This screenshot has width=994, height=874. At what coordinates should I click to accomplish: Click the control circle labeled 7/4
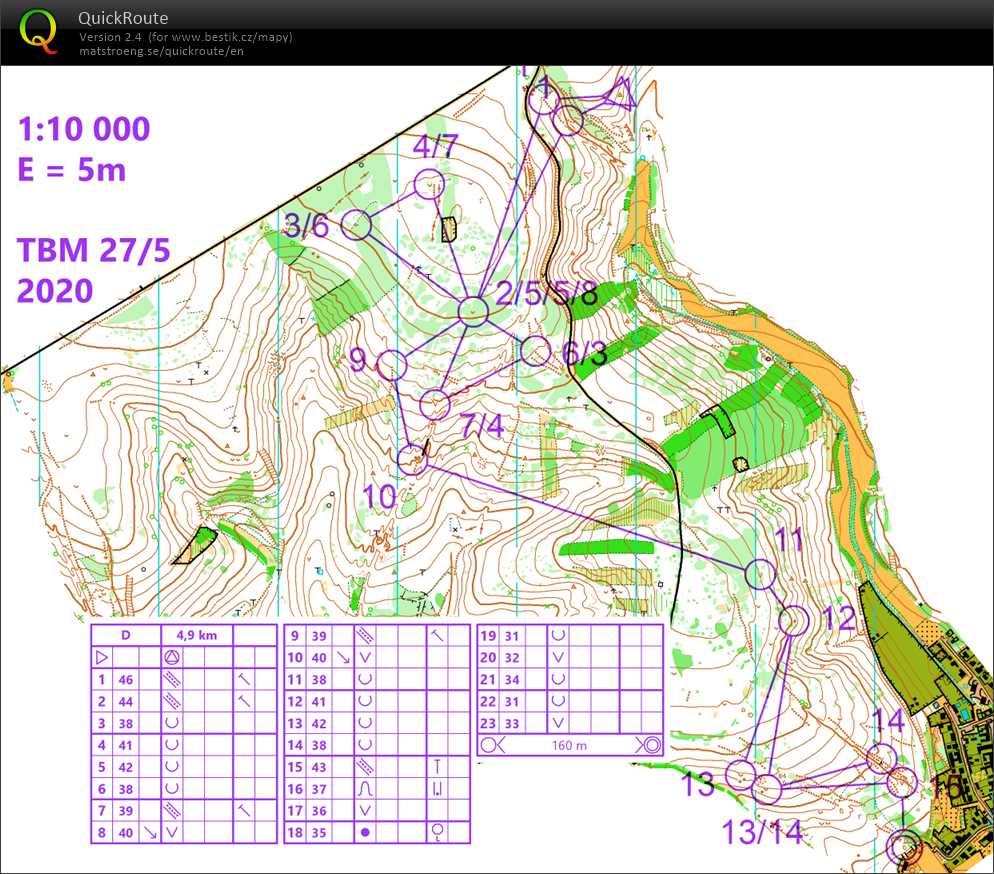[x=435, y=405]
